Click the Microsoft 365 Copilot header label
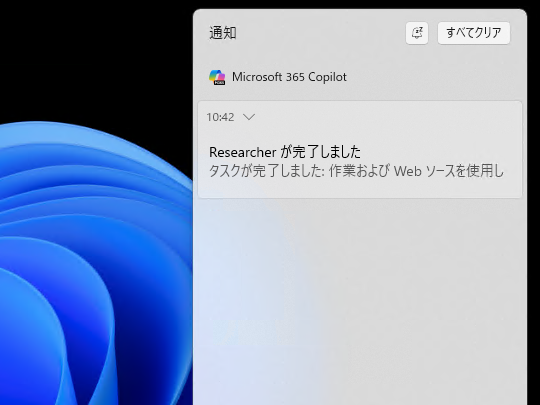 click(x=289, y=77)
